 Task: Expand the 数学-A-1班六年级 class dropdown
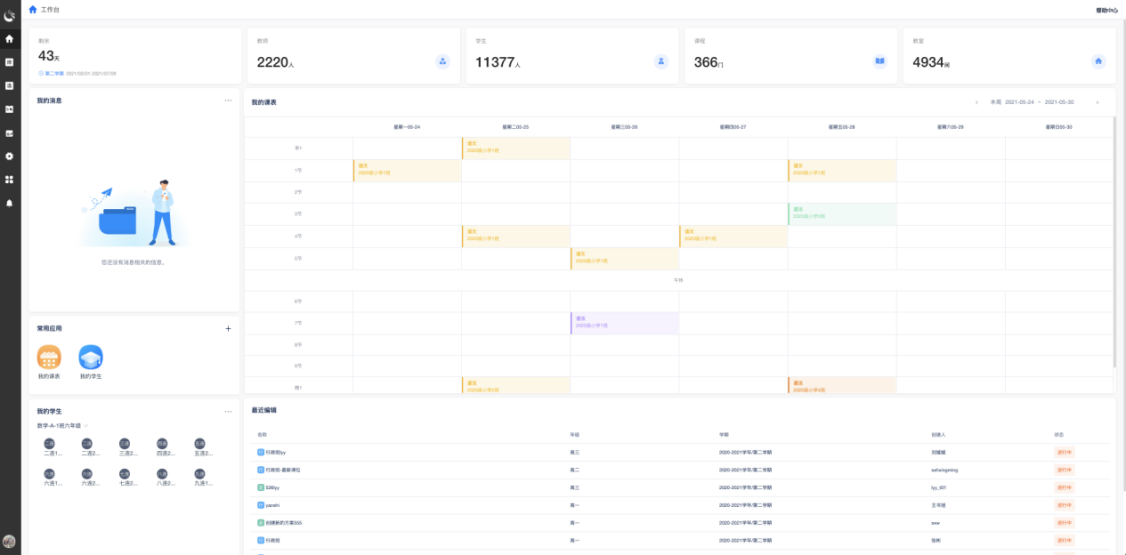(x=86, y=425)
